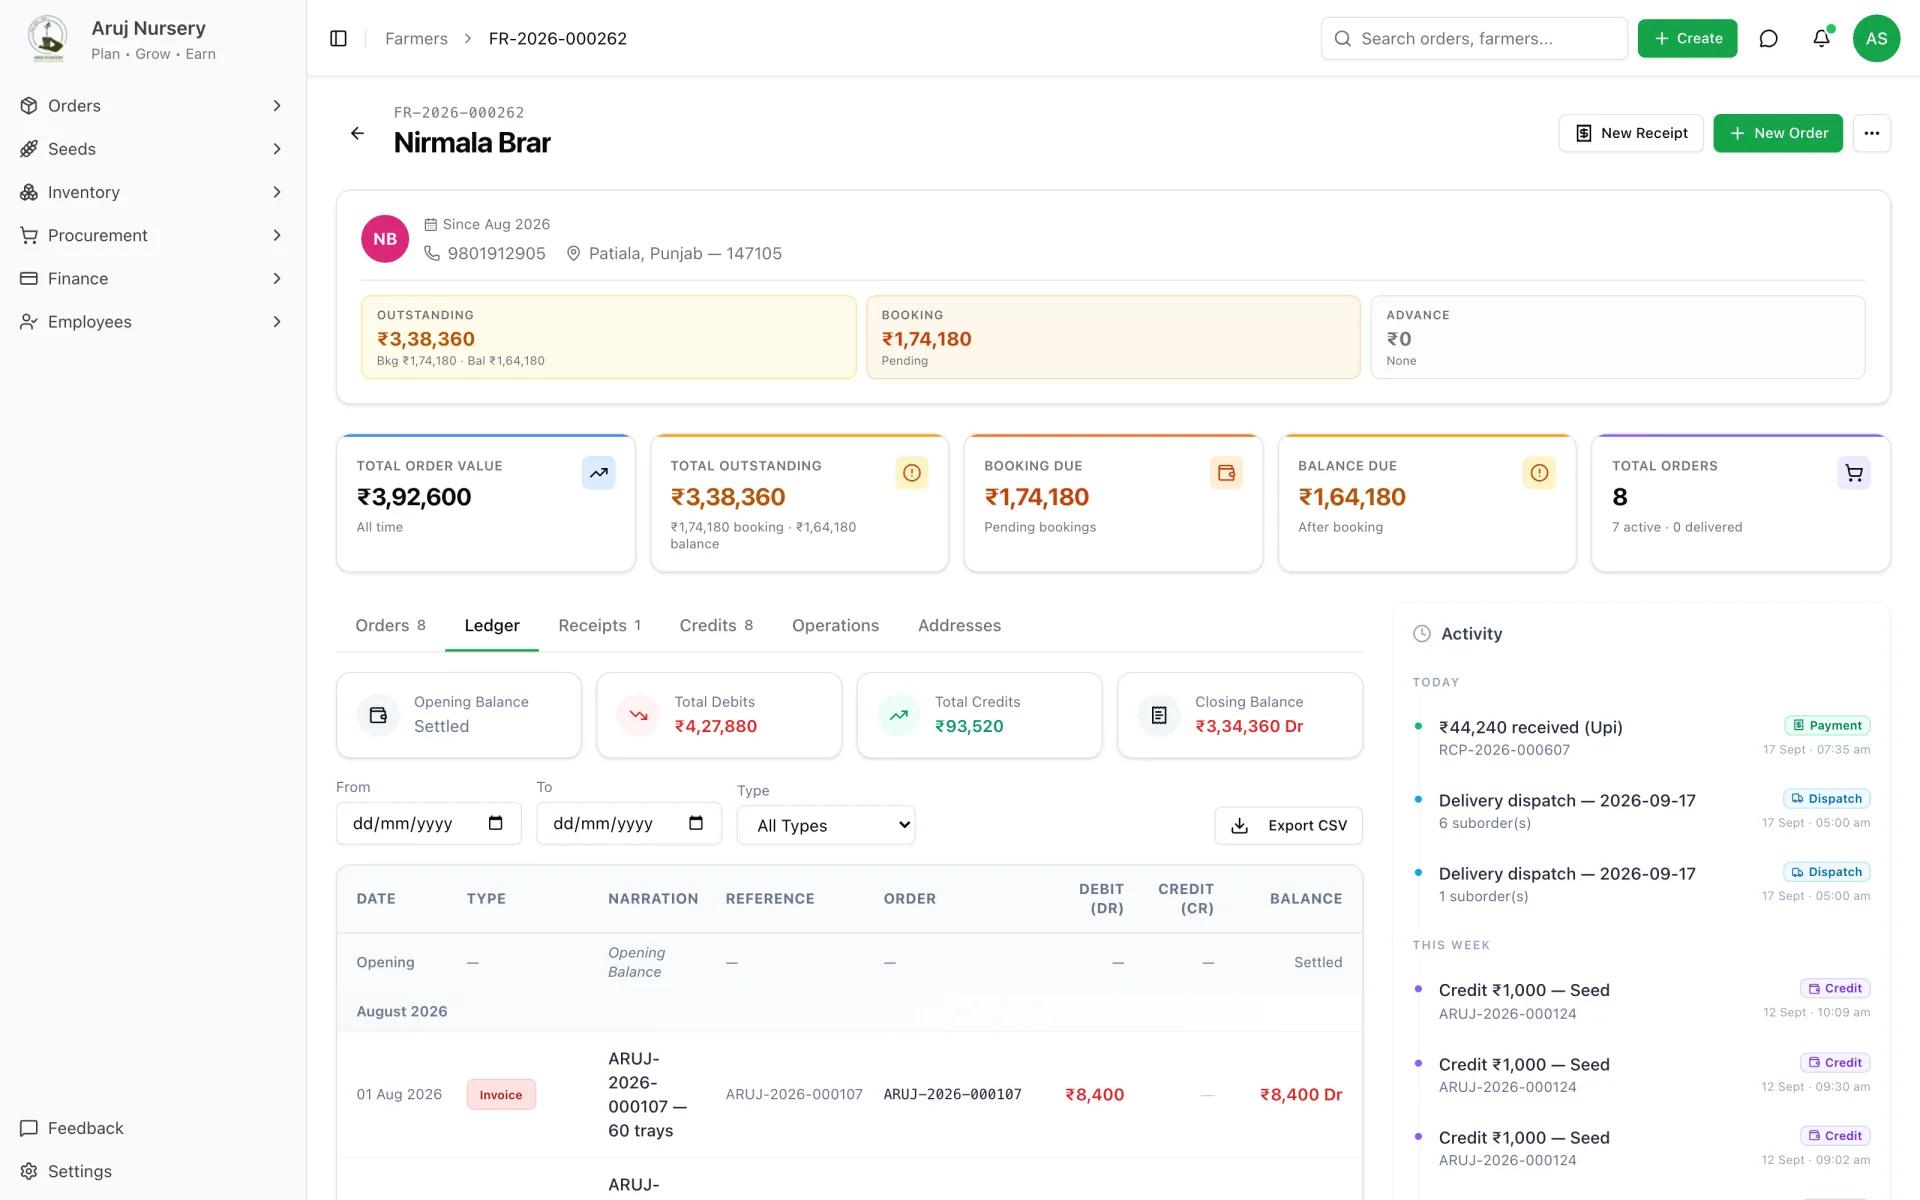Focus the search orders, farmers field
The width and height of the screenshot is (1920, 1200).
1474,38
